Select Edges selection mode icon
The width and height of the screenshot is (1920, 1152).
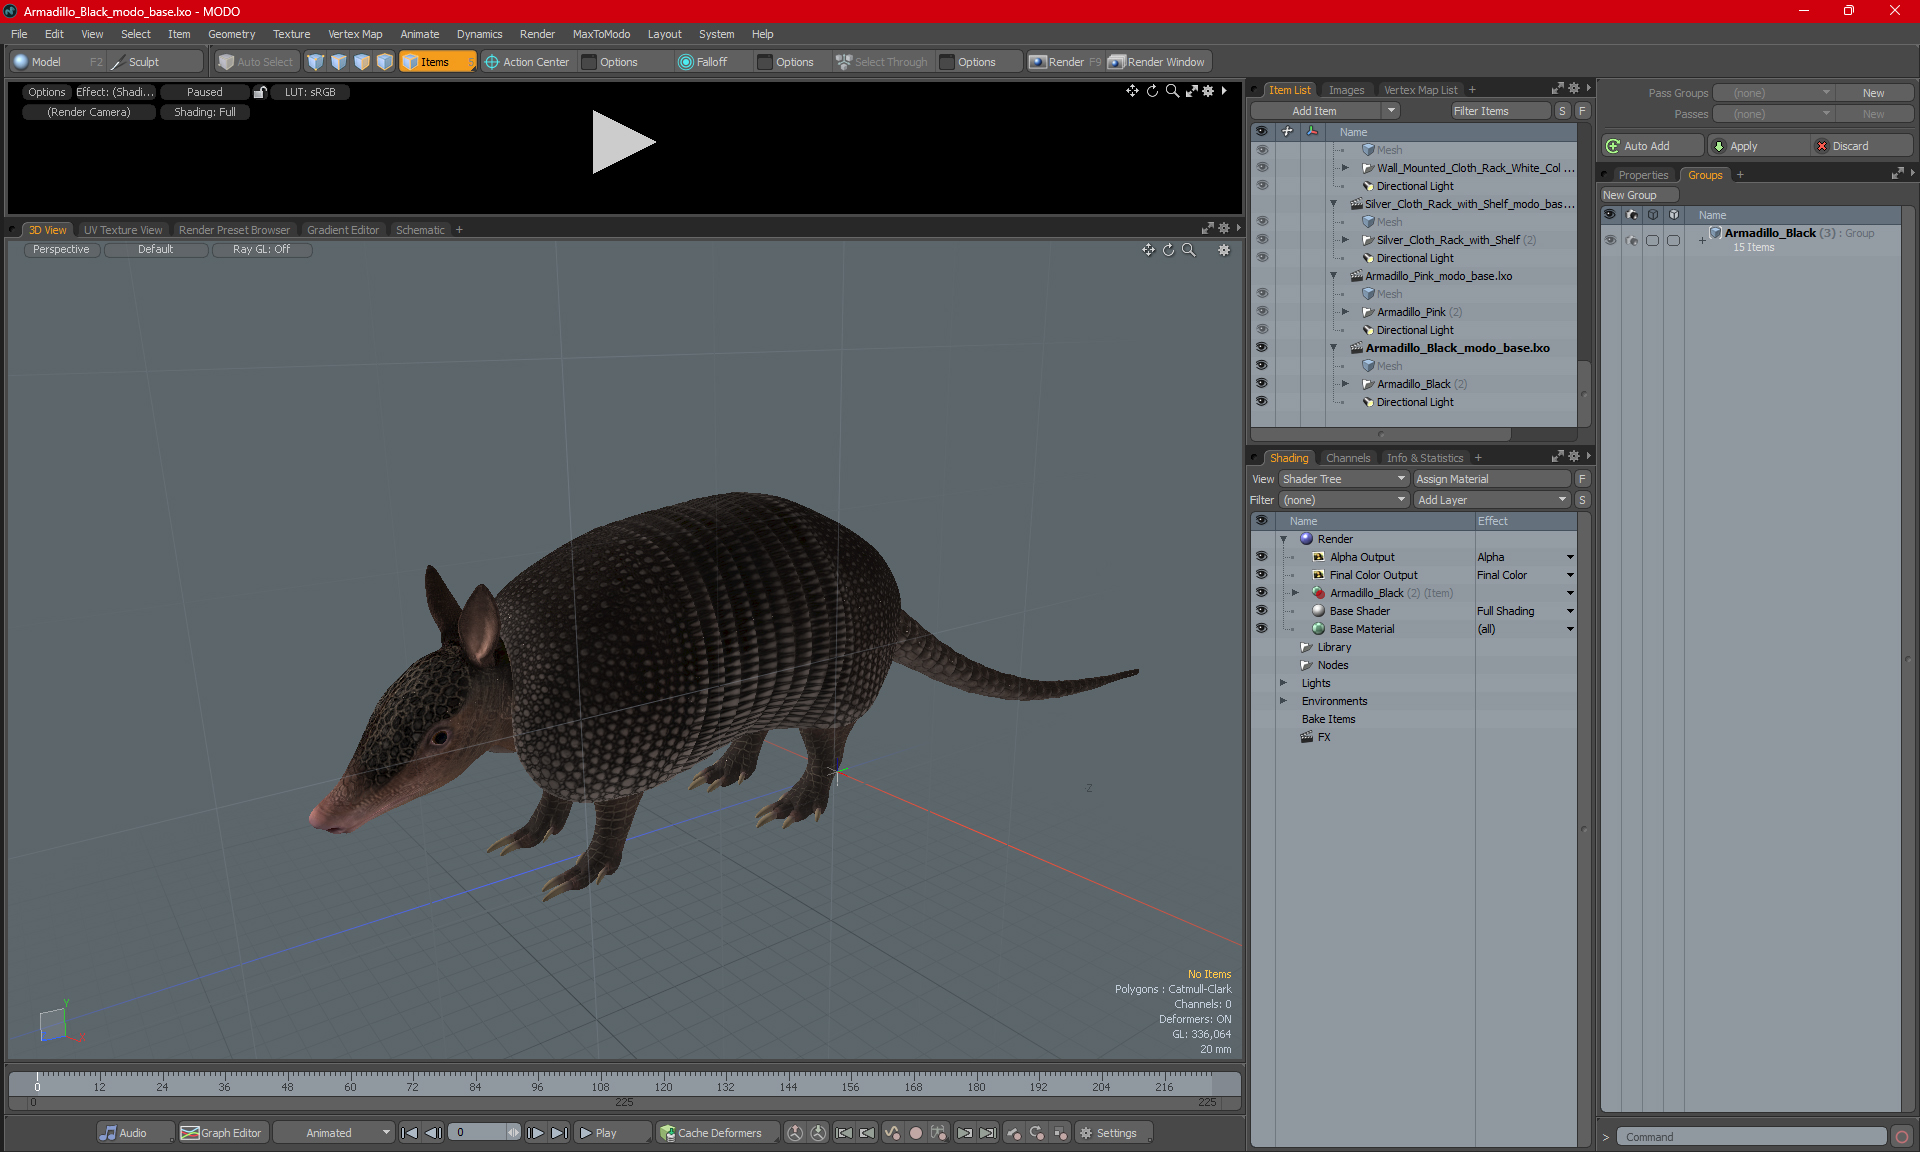pyautogui.click(x=339, y=62)
